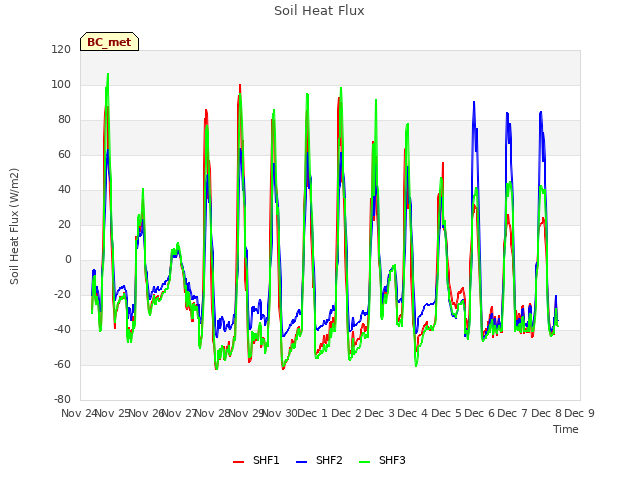
Task: Click the '-40' y-axis tick label
Action: point(62,329)
